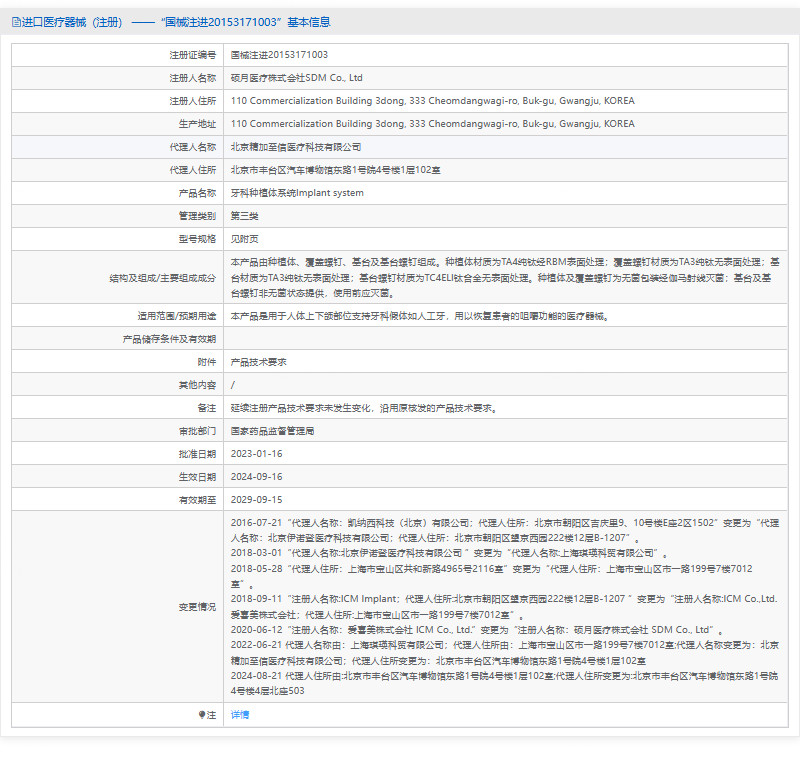Click the 变更情况 row label
The image size is (800, 757).
(x=196, y=607)
